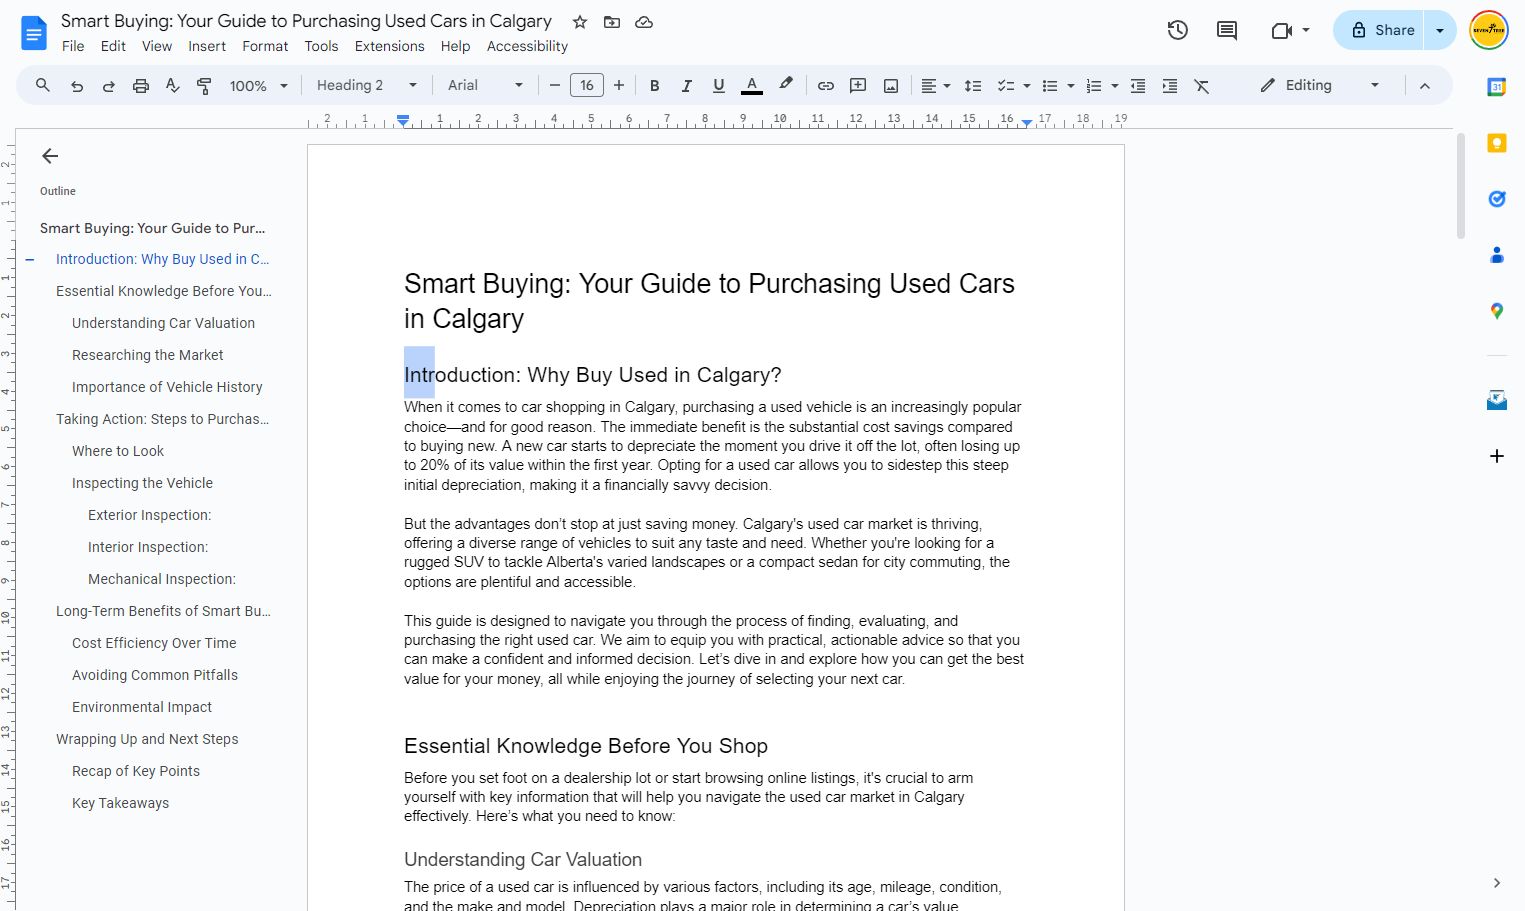Choose text color
Viewport: 1525px width, 911px height.
(752, 86)
